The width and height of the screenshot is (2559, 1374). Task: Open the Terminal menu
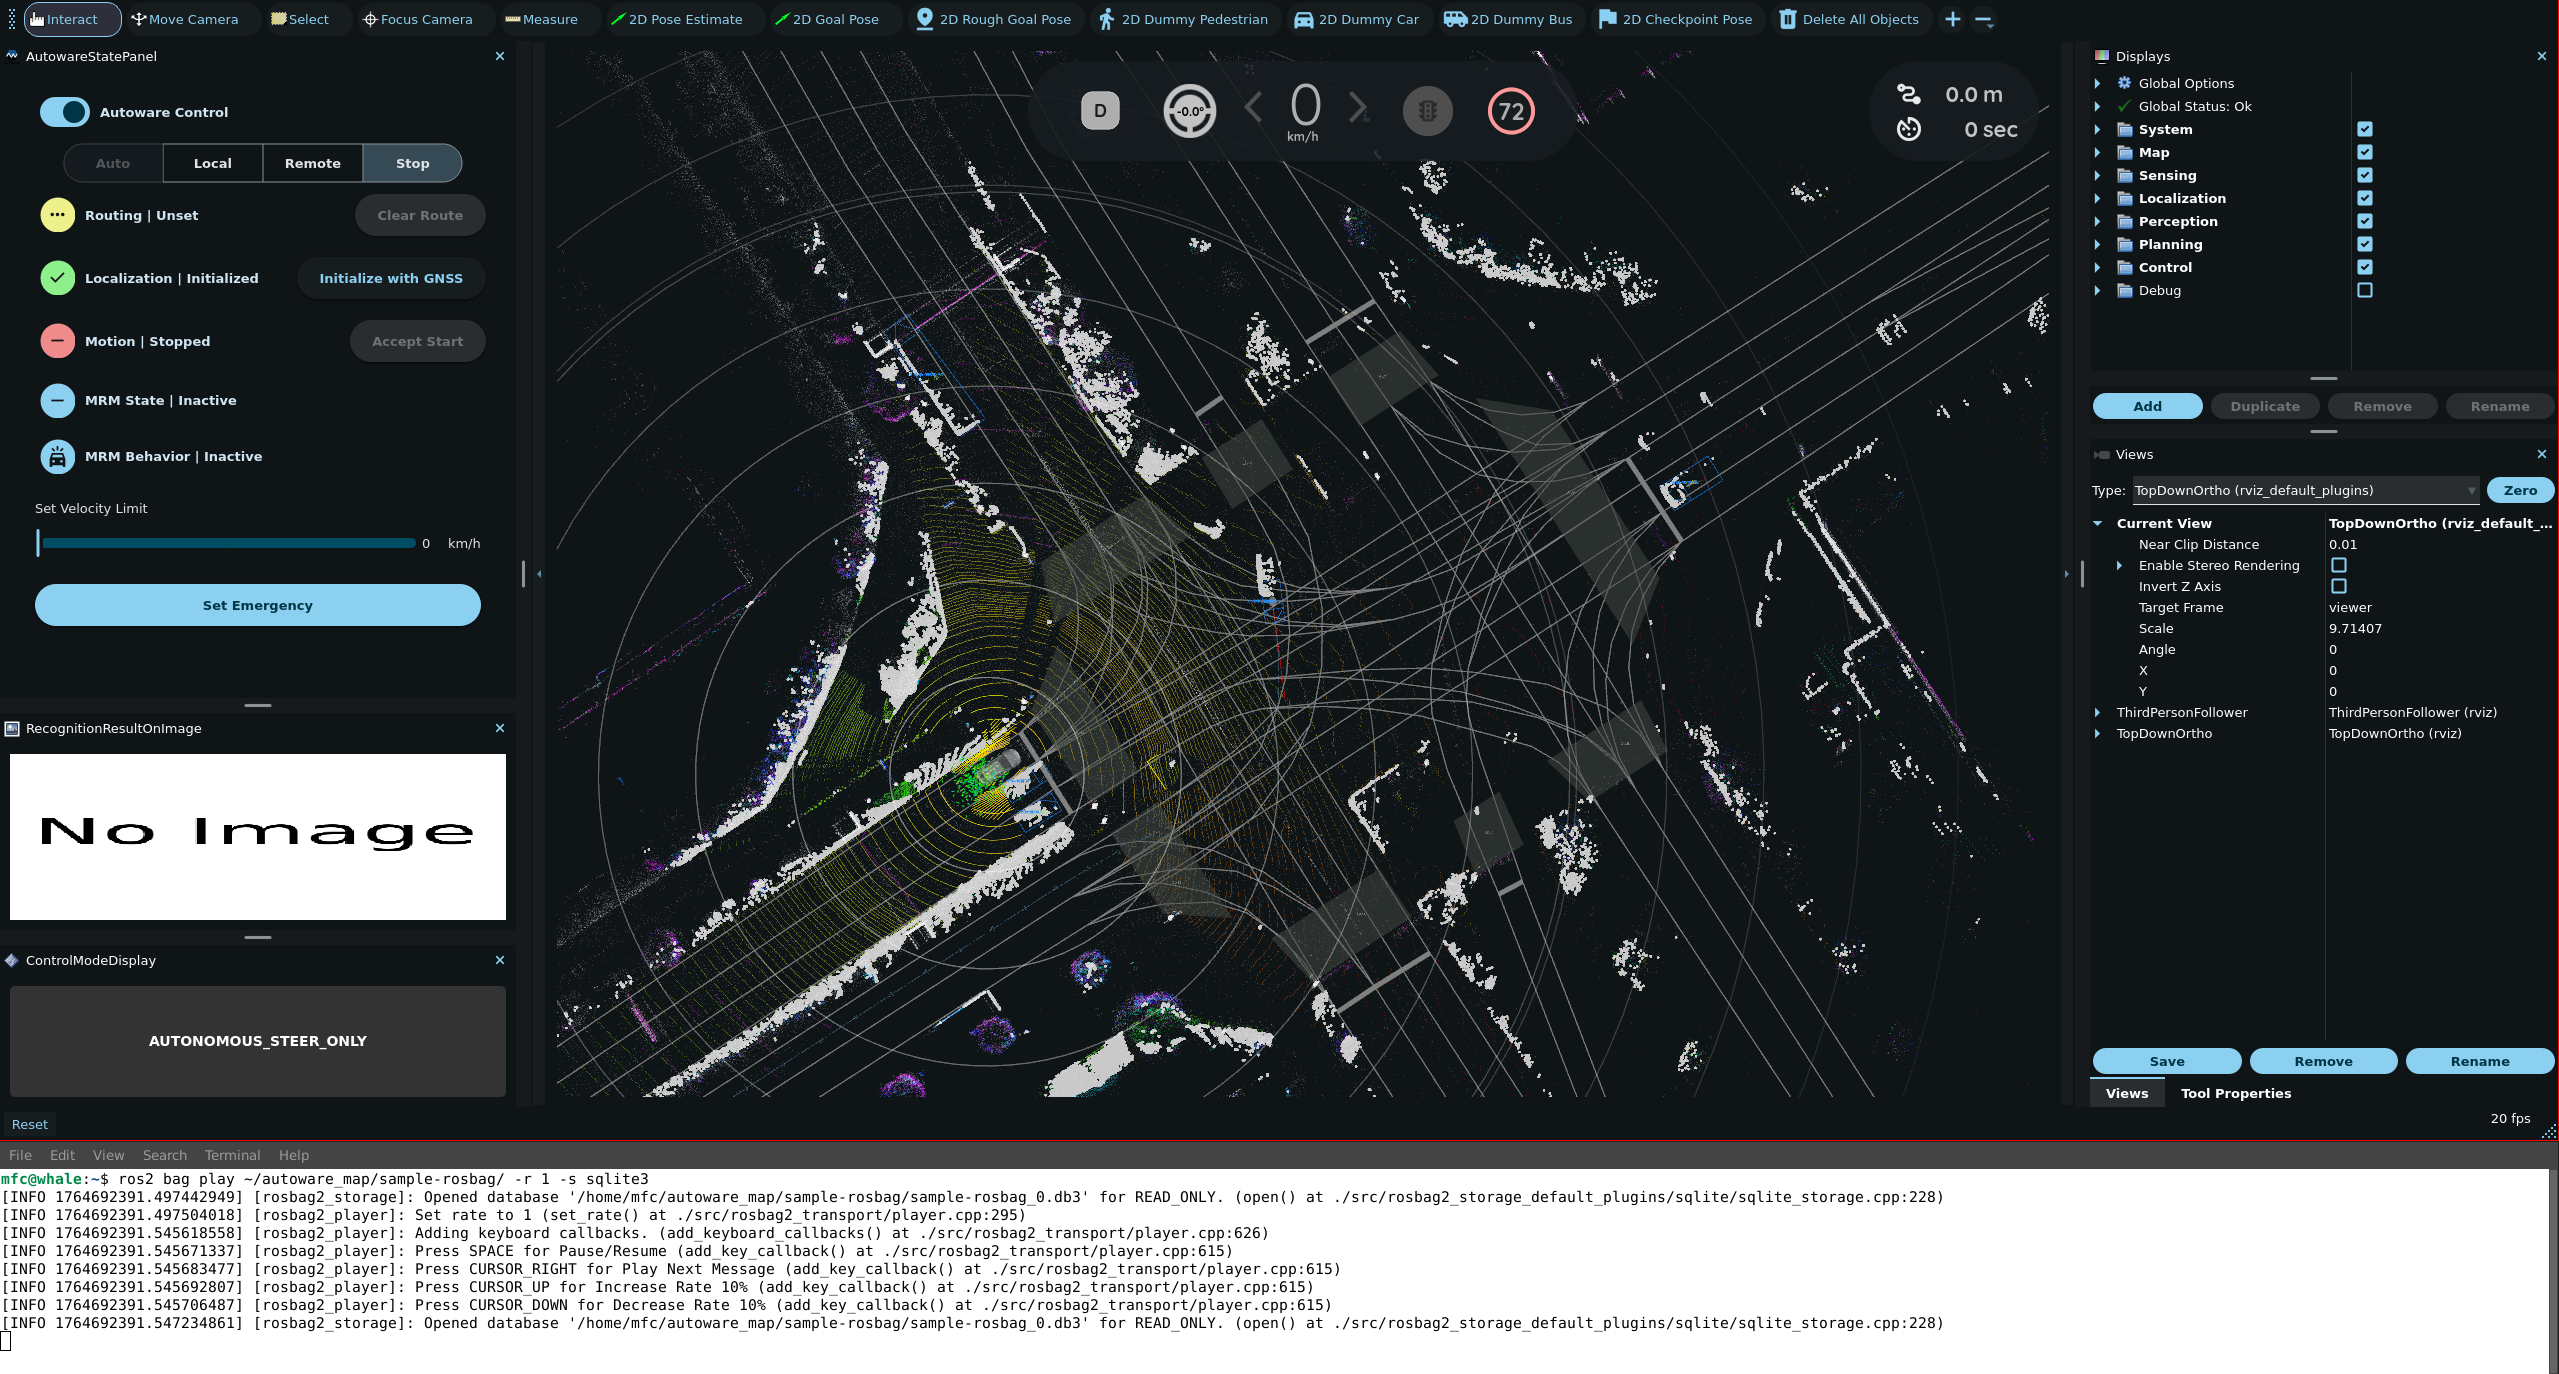(x=232, y=1155)
